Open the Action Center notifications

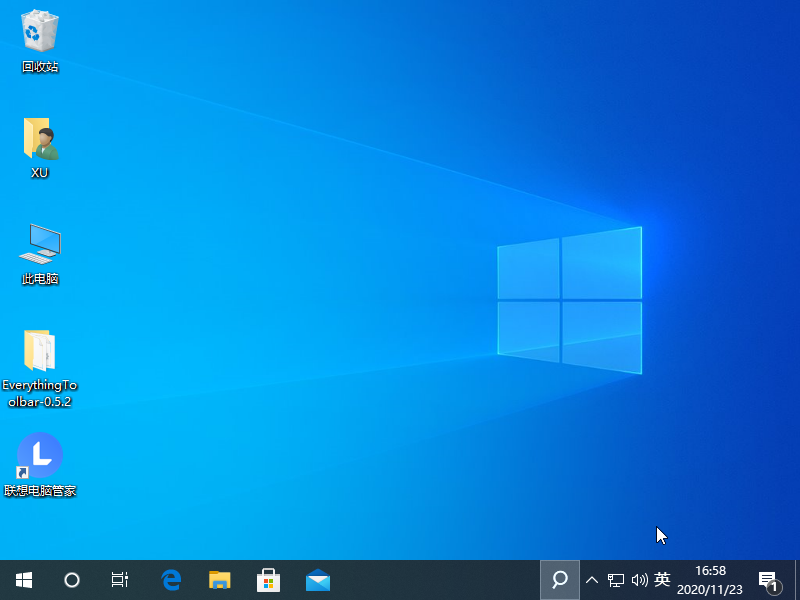(768, 580)
